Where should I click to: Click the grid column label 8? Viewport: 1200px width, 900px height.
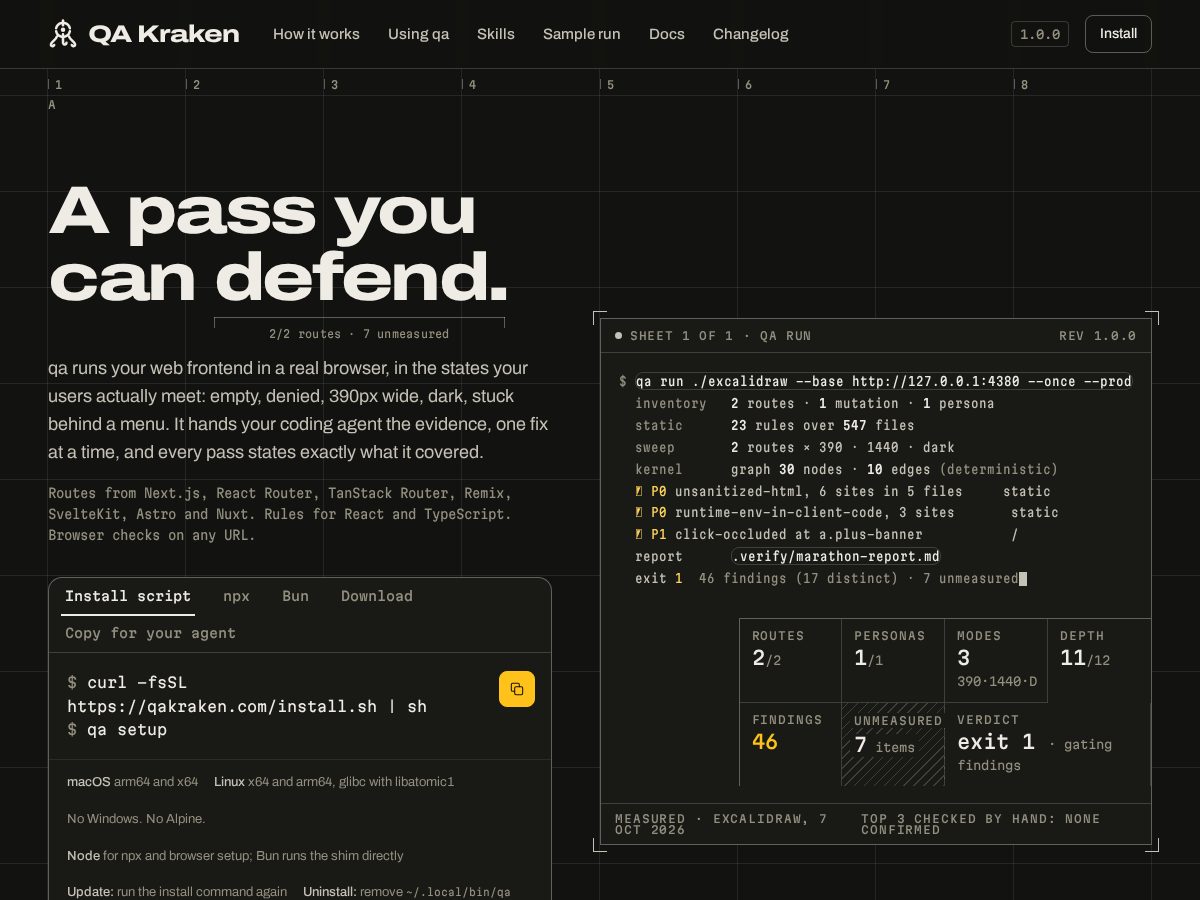point(1025,85)
